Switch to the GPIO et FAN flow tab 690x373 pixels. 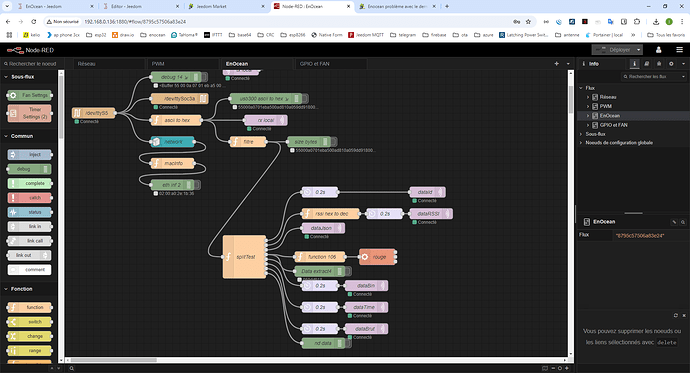[x=331, y=64]
